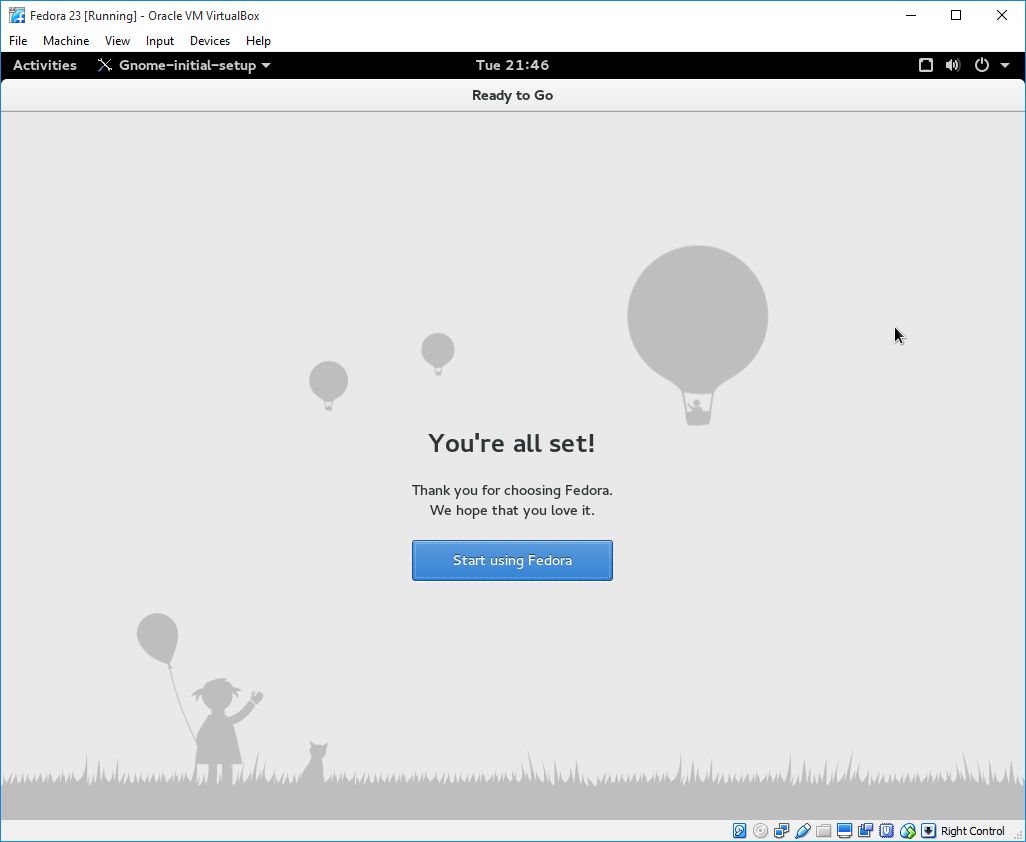Screen dimensions: 1026x842
Task: Open the VirtualBox Devices menu
Action: click(210, 41)
